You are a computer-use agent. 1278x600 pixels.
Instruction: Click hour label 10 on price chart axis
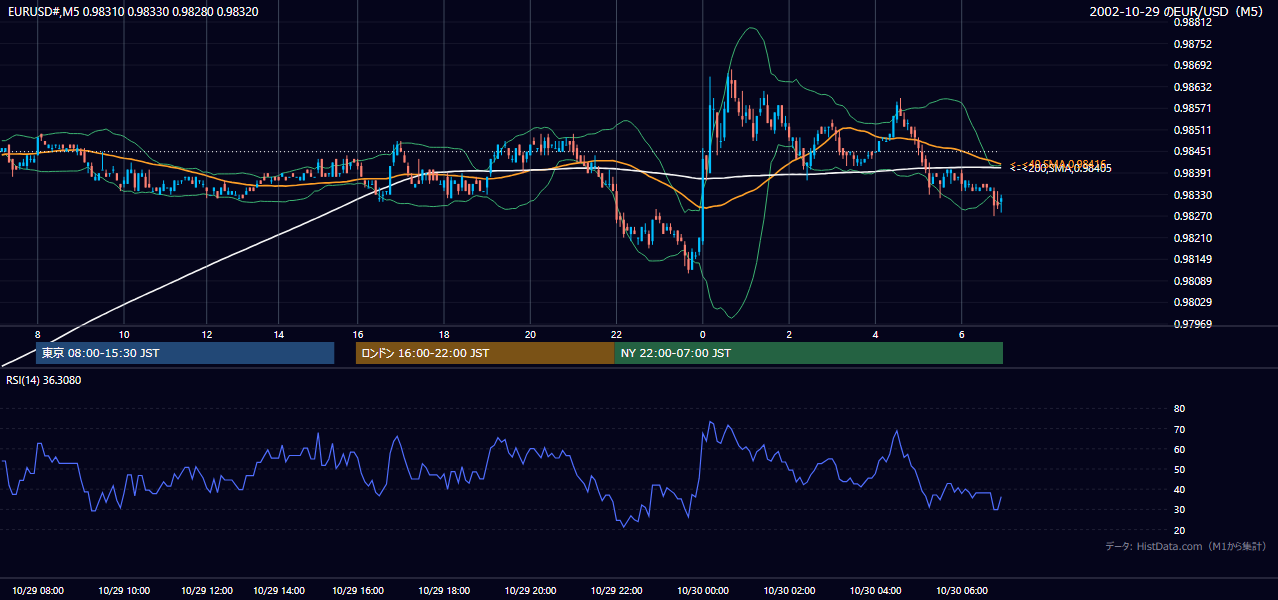(x=124, y=334)
